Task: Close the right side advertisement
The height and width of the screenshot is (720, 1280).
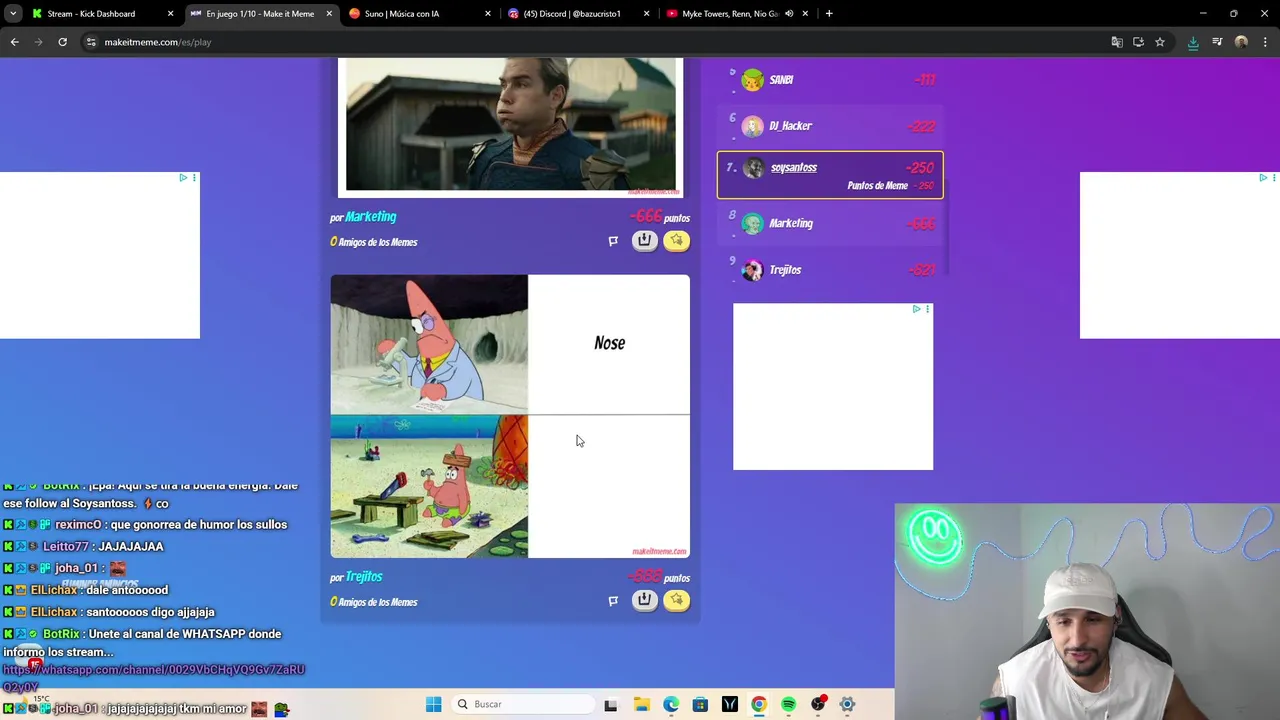Action: pos(1274,178)
